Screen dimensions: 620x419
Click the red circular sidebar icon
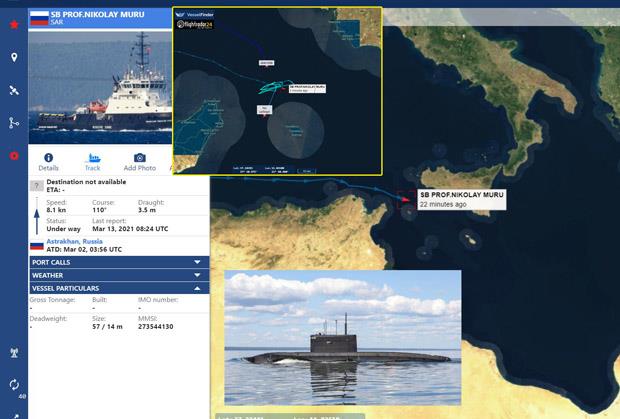14,156
